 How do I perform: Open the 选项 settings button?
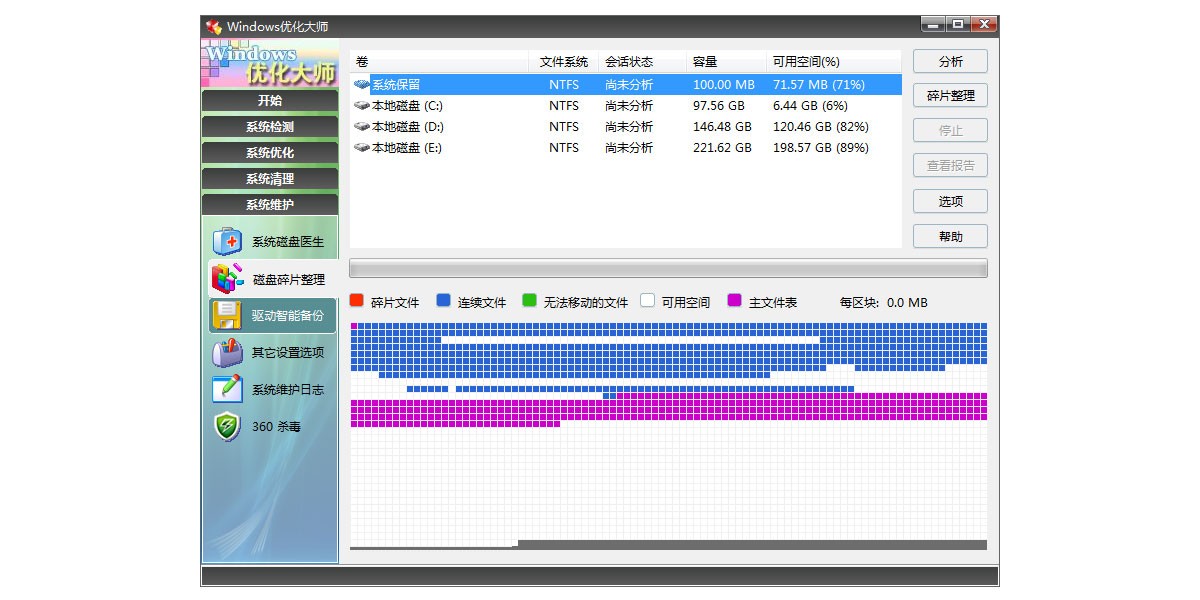950,201
